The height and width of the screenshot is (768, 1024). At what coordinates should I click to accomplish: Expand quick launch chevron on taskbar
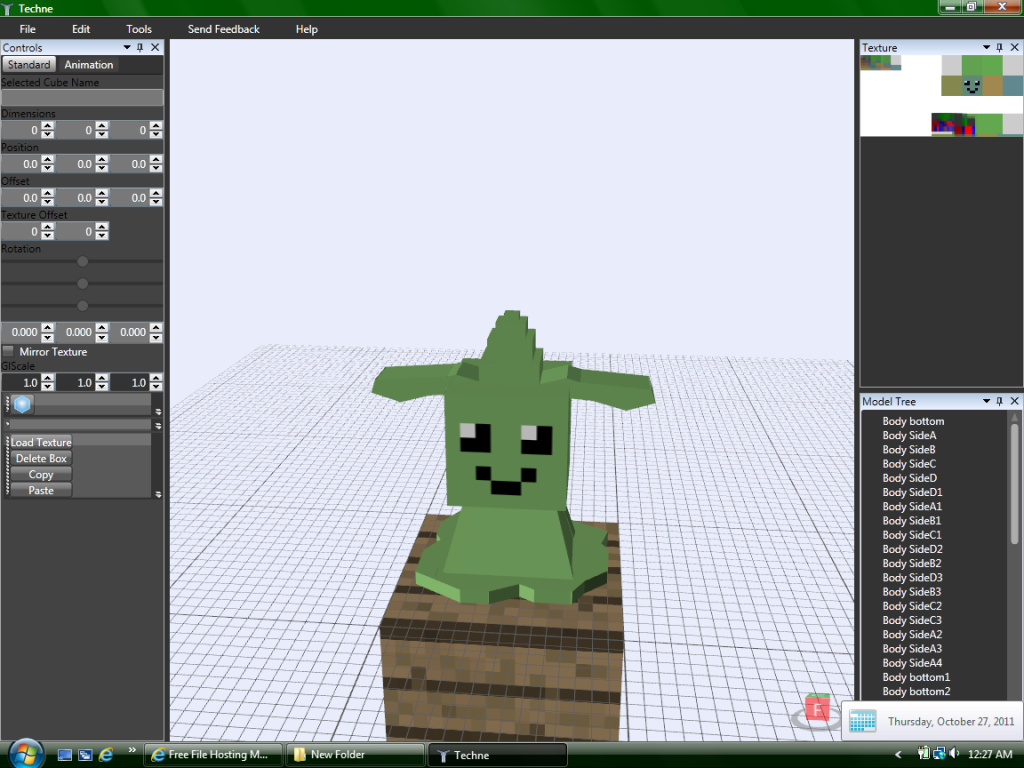tap(132, 750)
